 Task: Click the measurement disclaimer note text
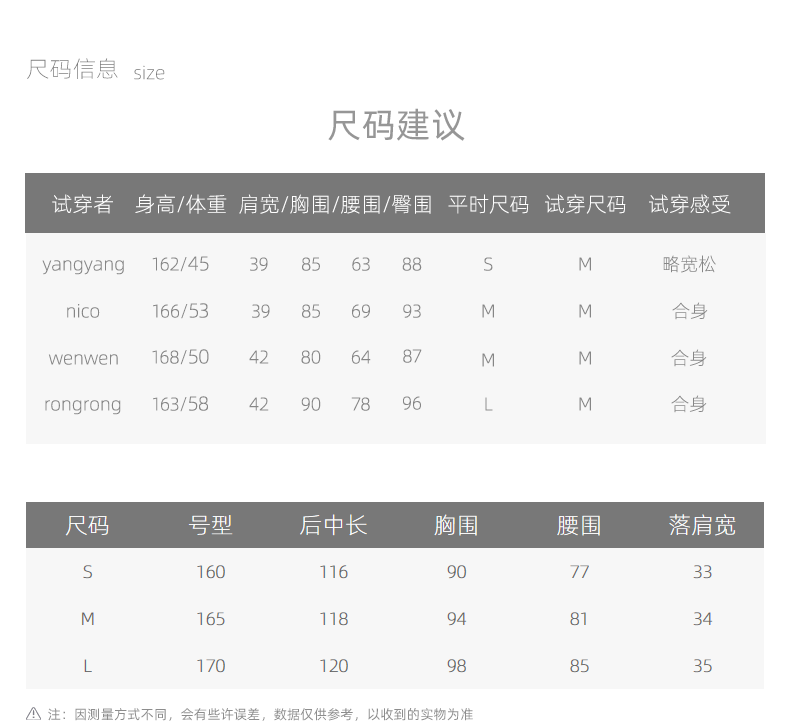click(x=260, y=714)
